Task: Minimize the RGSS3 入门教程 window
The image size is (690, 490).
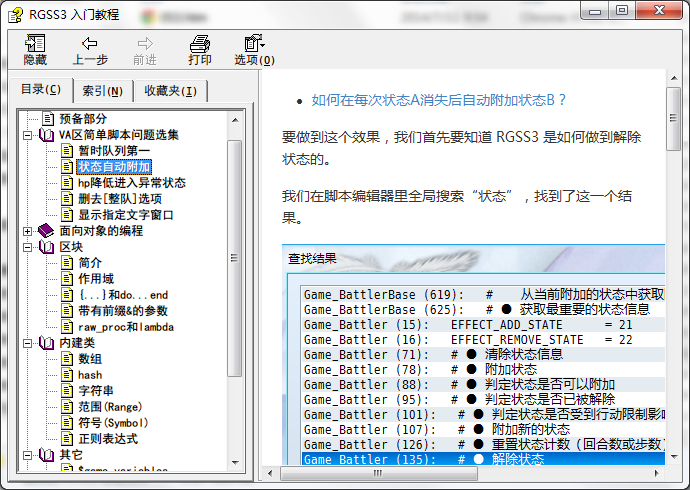Action: point(595,10)
